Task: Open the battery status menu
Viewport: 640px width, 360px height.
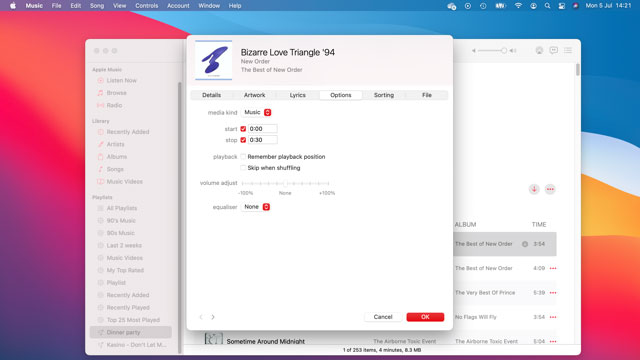Action: (x=500, y=6)
